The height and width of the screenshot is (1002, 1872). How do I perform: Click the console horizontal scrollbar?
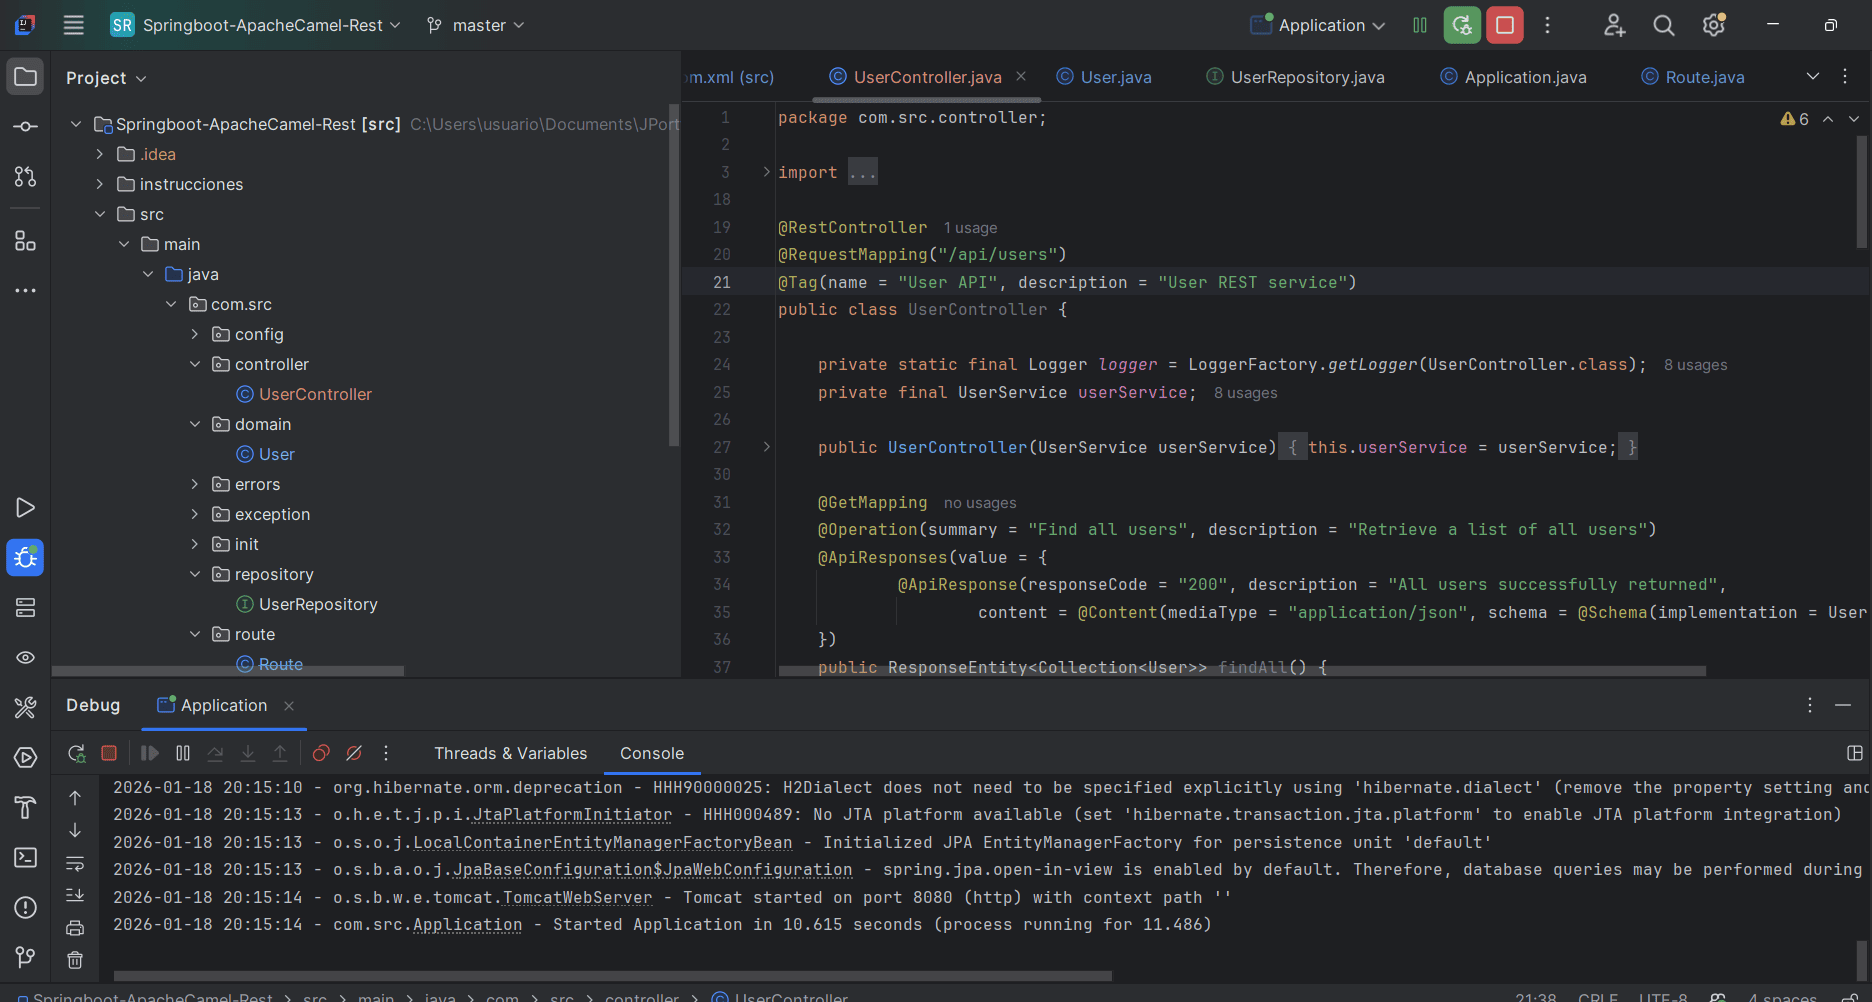pos(612,975)
